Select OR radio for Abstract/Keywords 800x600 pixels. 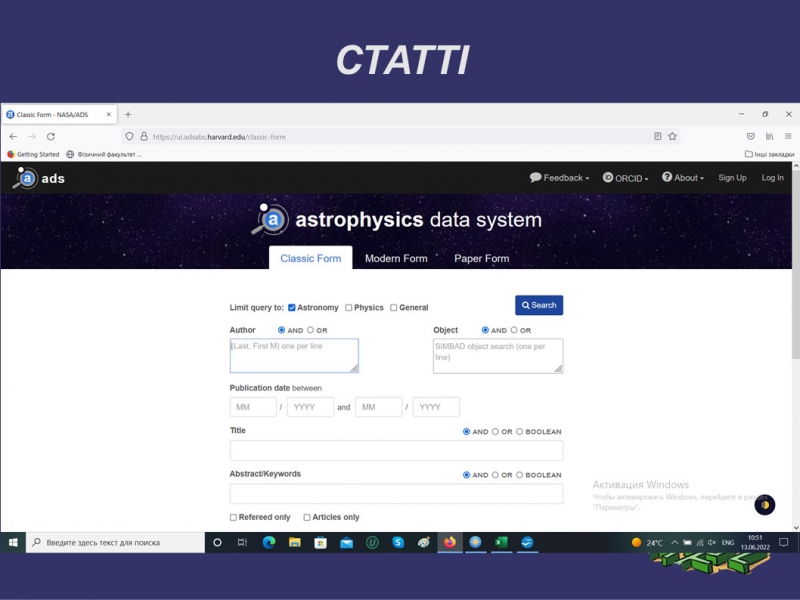click(495, 475)
